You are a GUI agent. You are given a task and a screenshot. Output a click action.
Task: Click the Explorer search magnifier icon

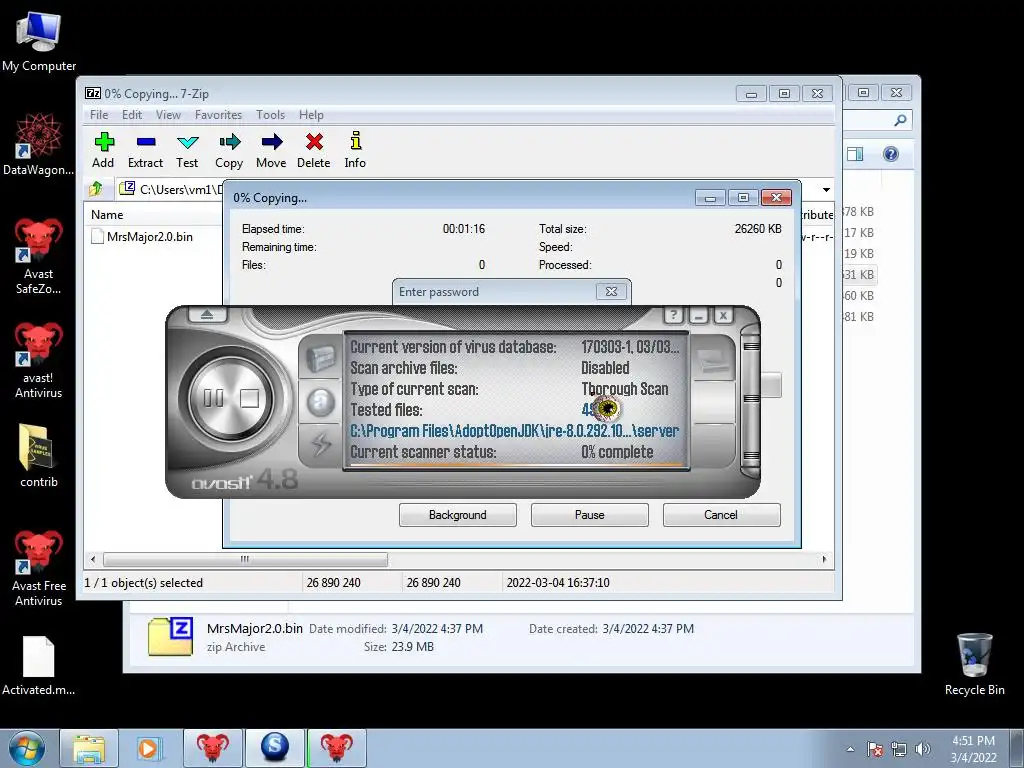(900, 120)
